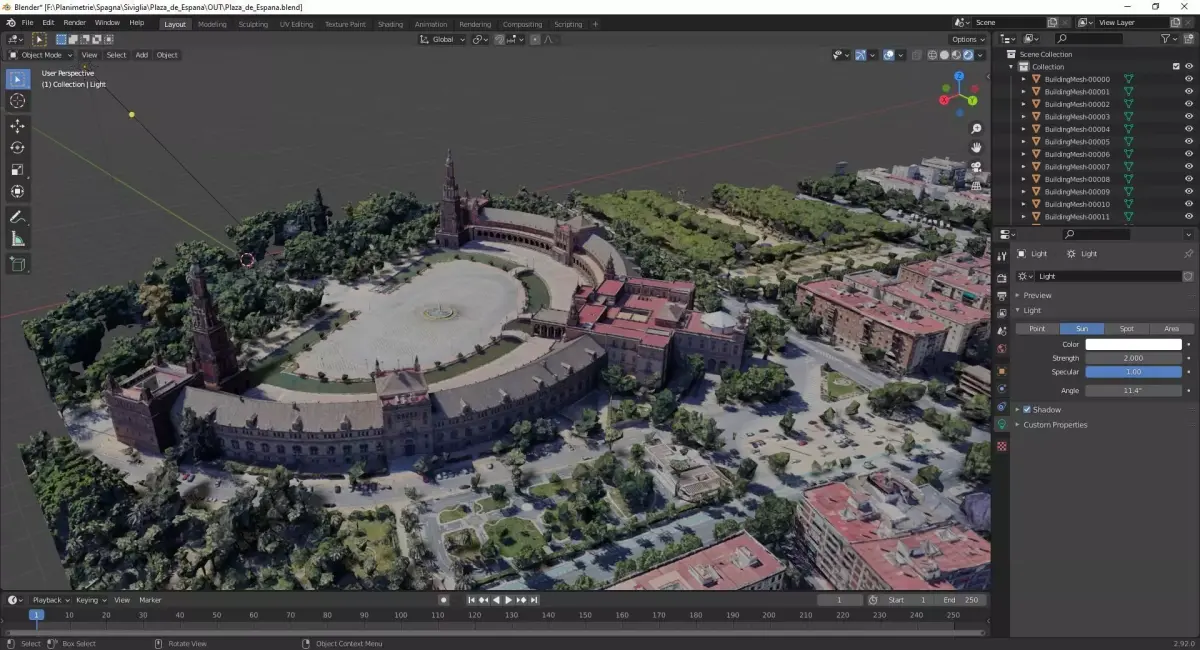Open the Render menu
Viewport: 1200px width, 650px height.
(75, 23)
